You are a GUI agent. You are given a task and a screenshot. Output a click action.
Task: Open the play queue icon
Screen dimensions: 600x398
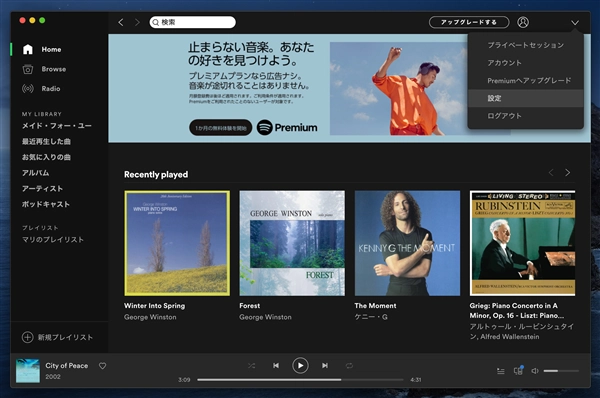(x=501, y=371)
